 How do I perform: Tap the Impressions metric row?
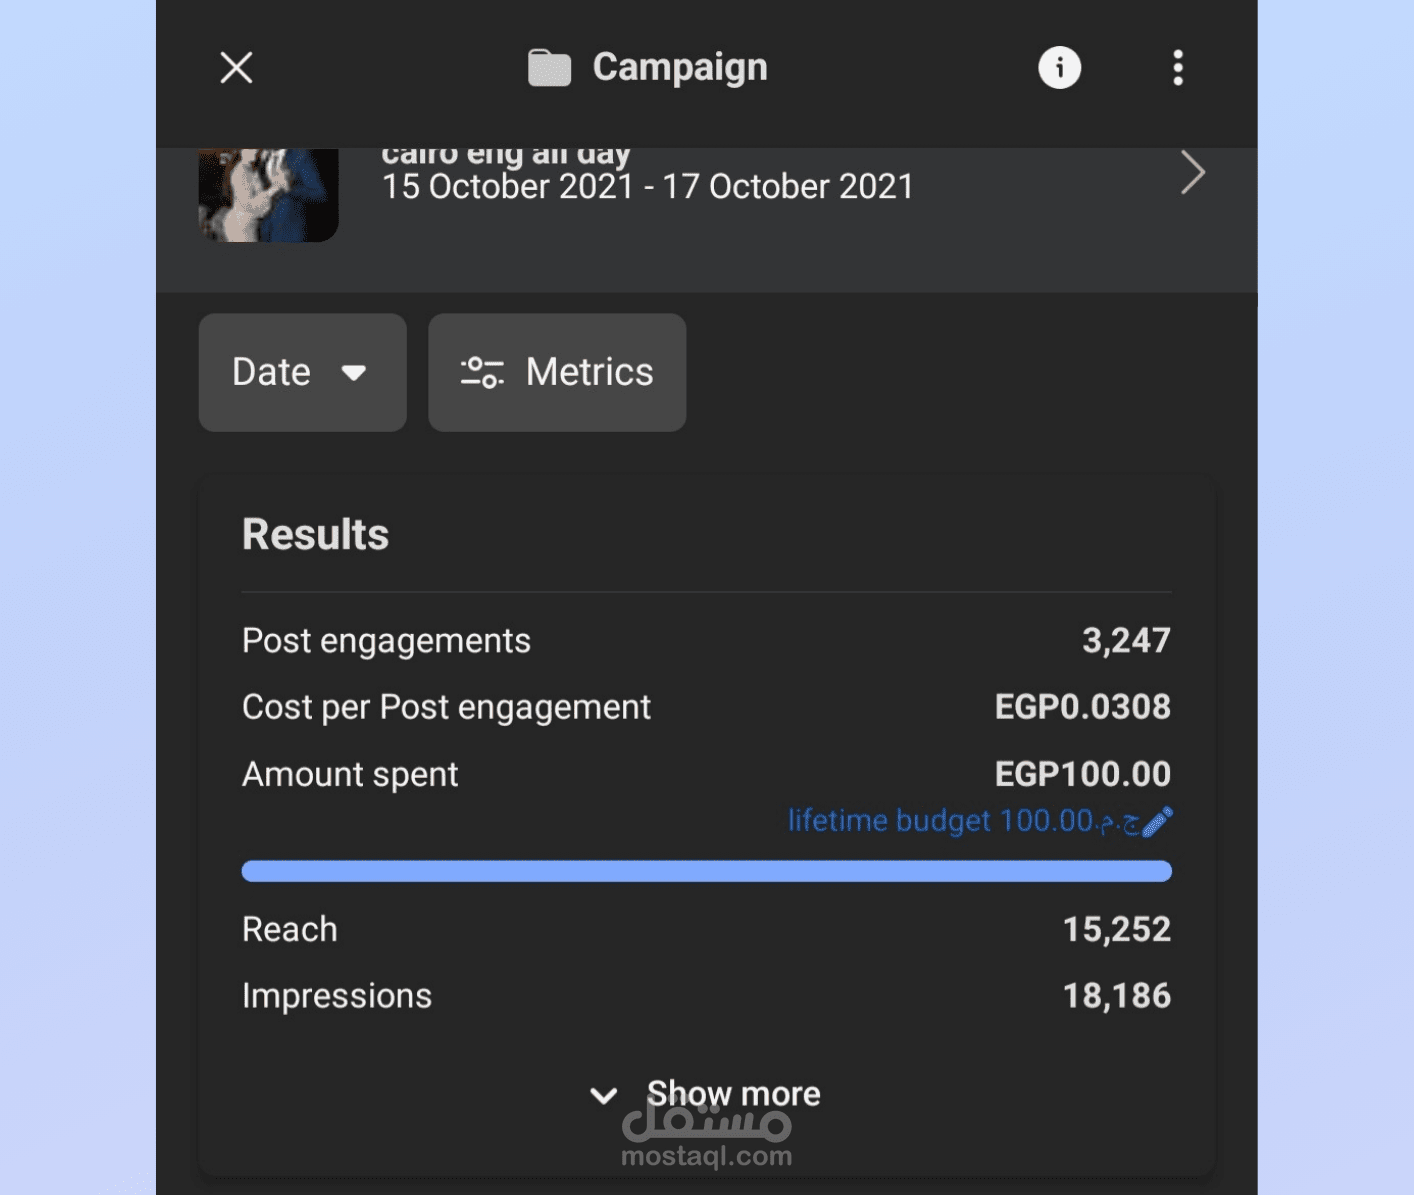point(706,996)
